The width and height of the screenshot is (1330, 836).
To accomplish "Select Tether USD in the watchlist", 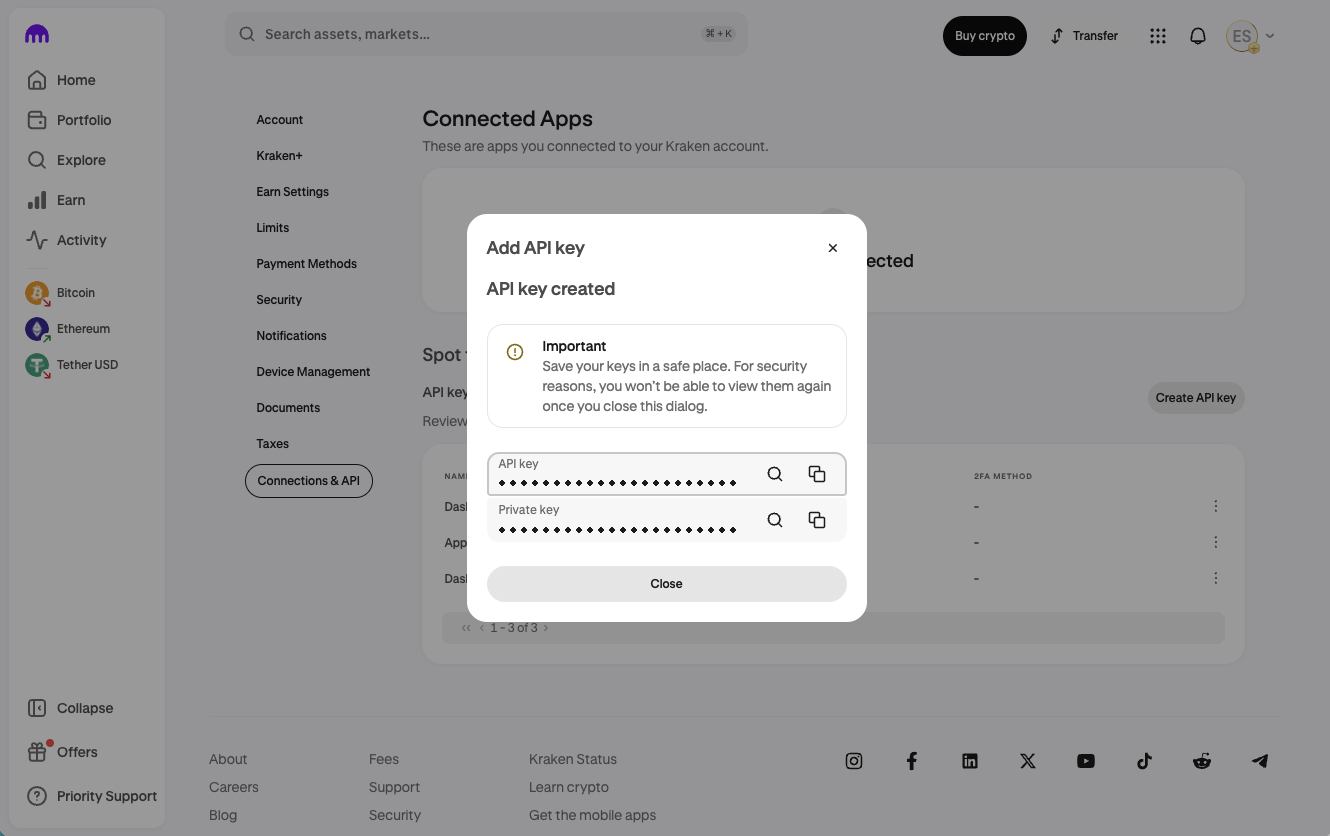I will (72, 365).
